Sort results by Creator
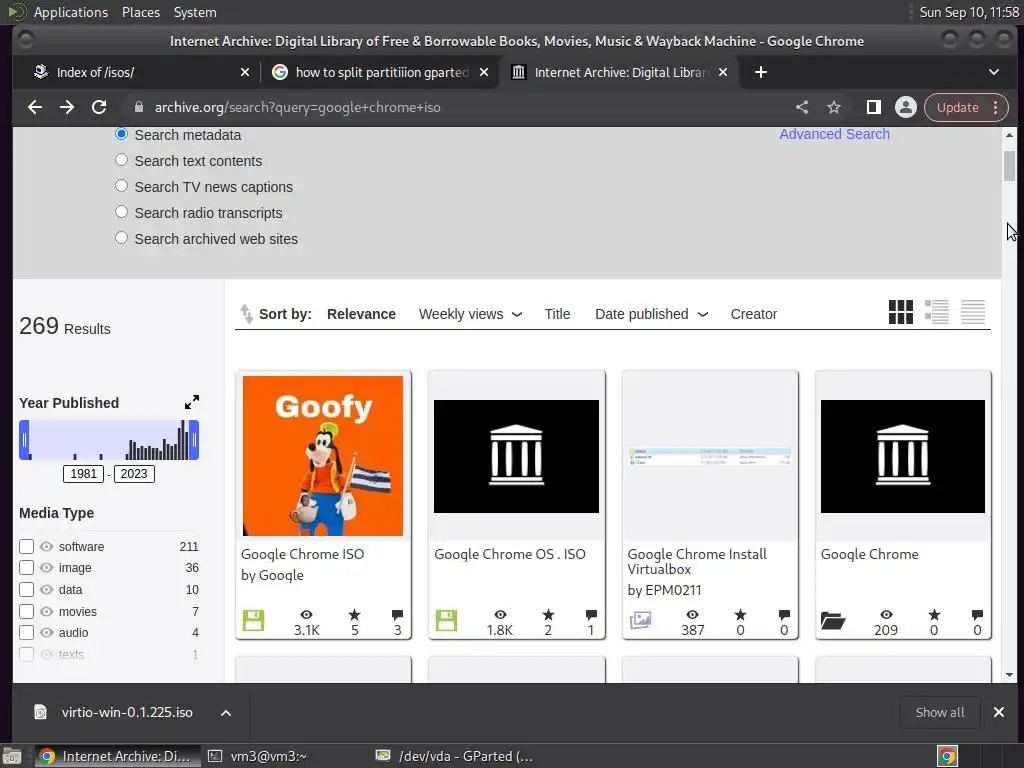 click(754, 314)
